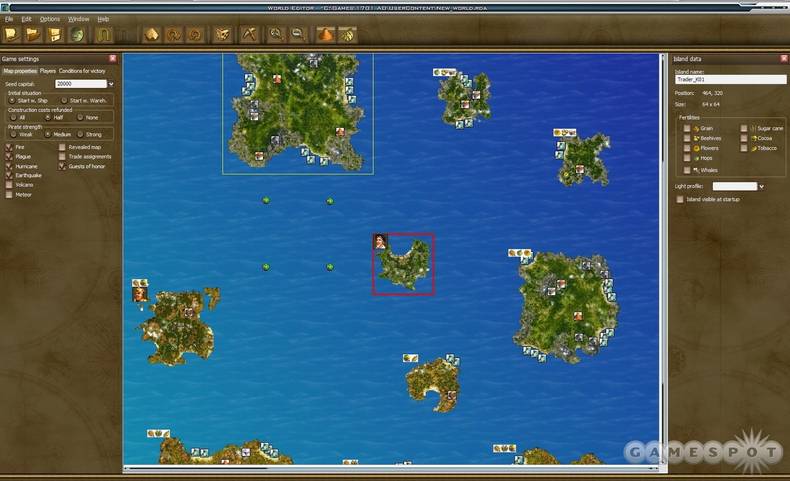Viewport: 790px width, 481px height.
Task: Enable the Trade assignments checkbox
Action: pos(62,157)
